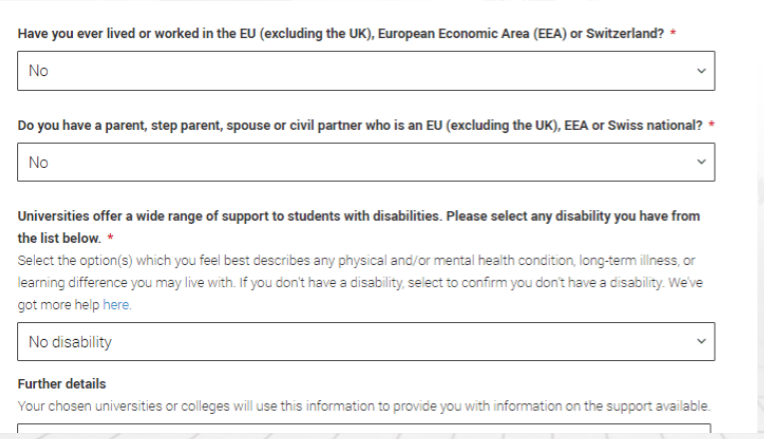Viewport: 764px width, 439px height.
Task: Click the 'Have you ever lived or worked' question label
Action: [x=341, y=34]
